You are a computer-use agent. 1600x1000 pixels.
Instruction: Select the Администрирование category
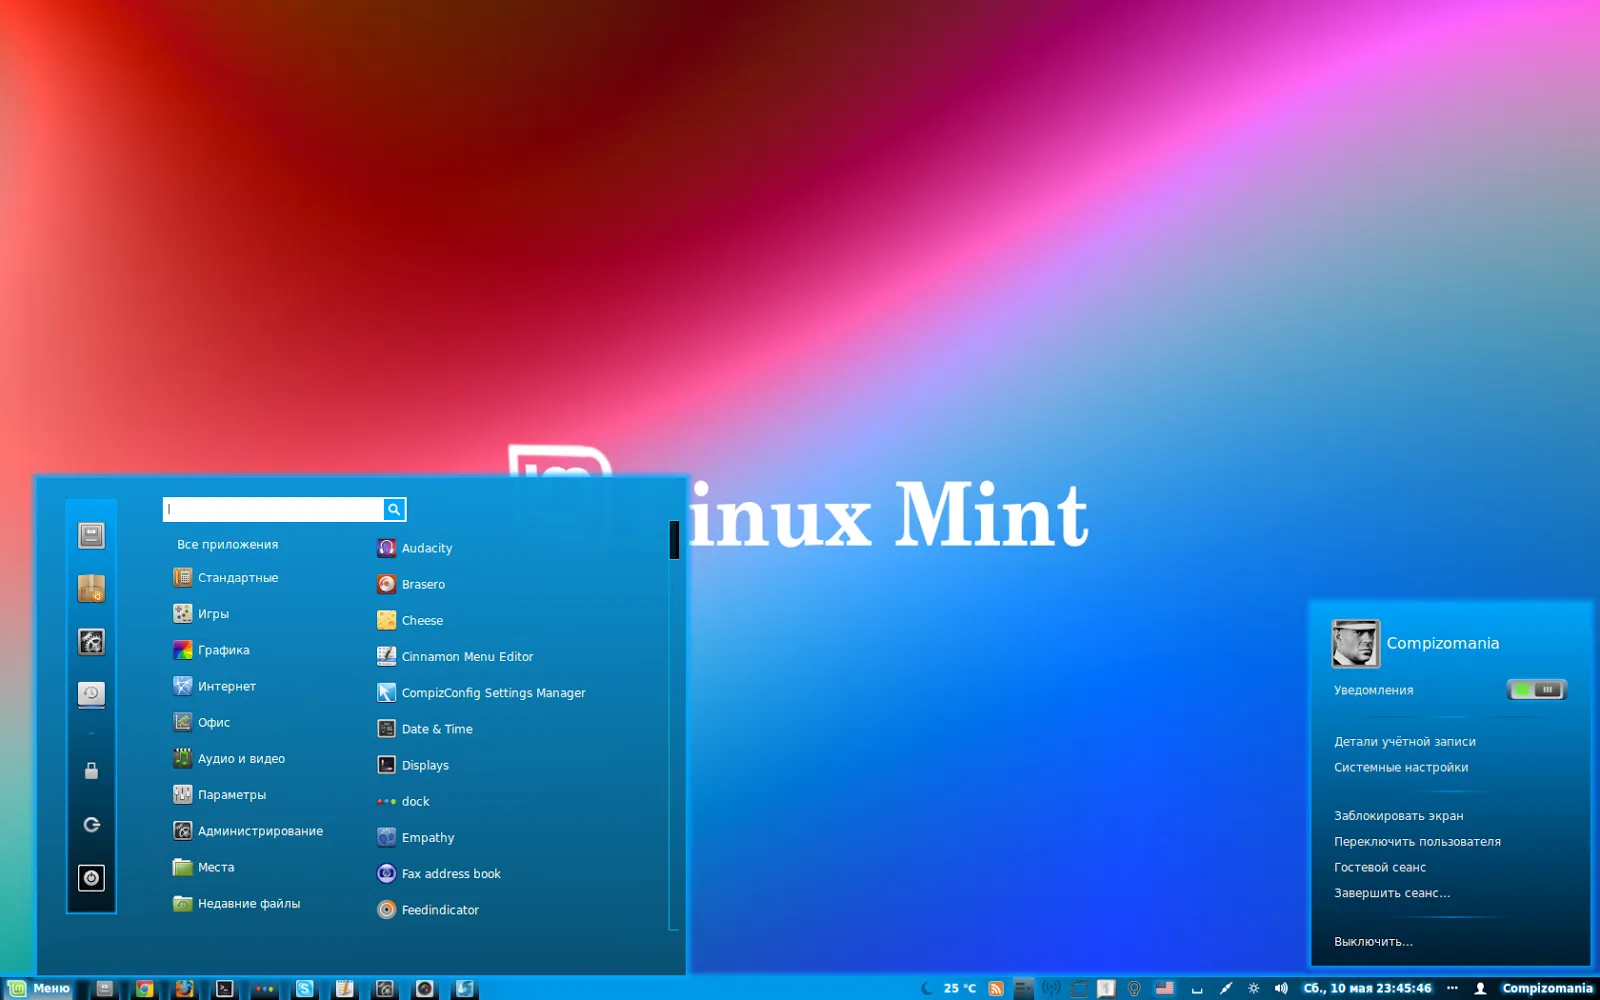pos(248,830)
